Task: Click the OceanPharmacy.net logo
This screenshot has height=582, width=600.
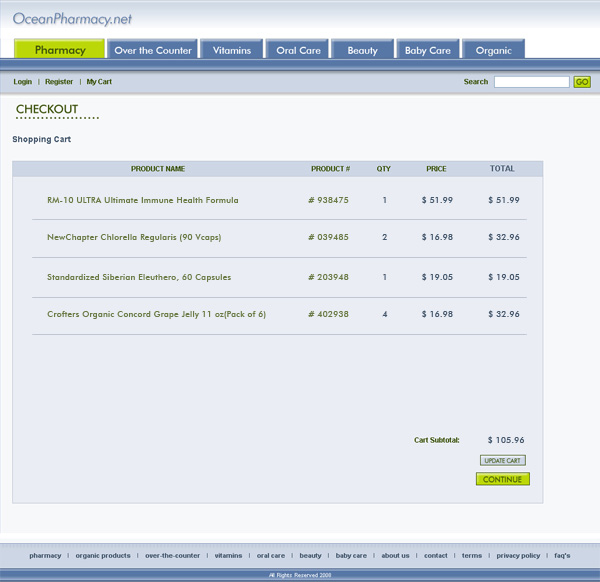Action: 72,19
